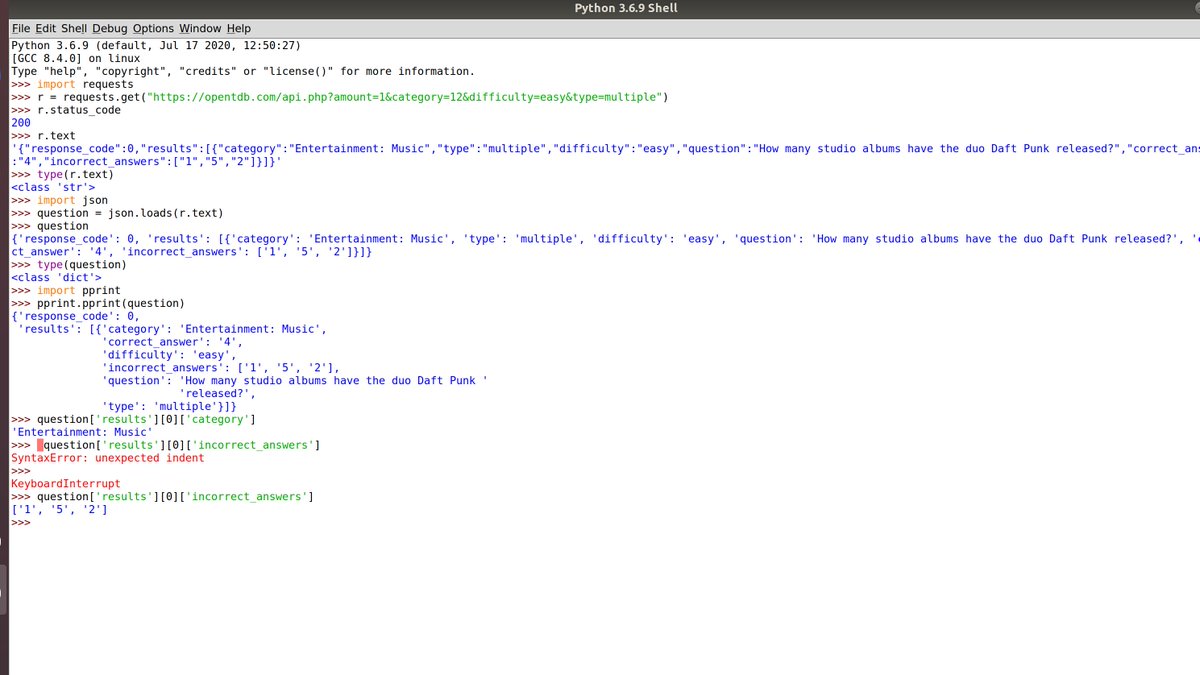This screenshot has width=1200, height=675.
Task: Click the pretty-printed "'incorrect_answers': ['1', '5', '2']," line
Action: (x=221, y=367)
